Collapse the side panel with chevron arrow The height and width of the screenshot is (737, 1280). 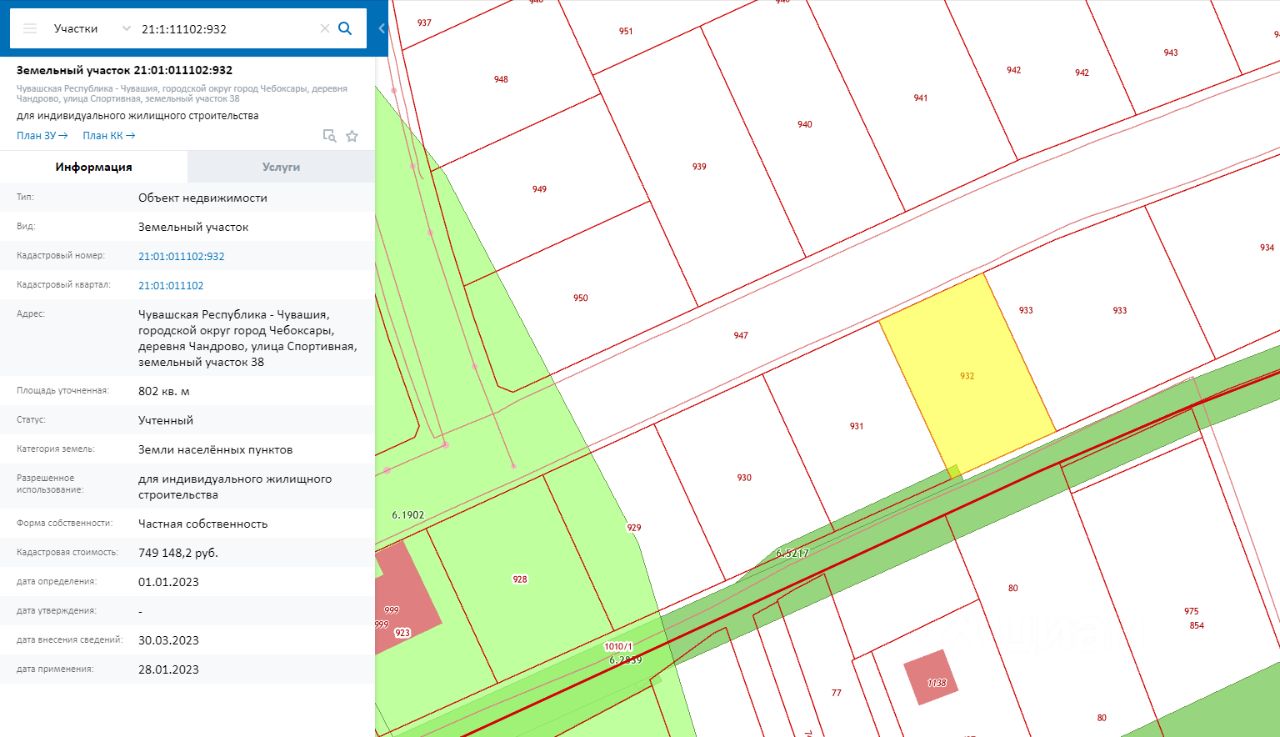pos(382,29)
